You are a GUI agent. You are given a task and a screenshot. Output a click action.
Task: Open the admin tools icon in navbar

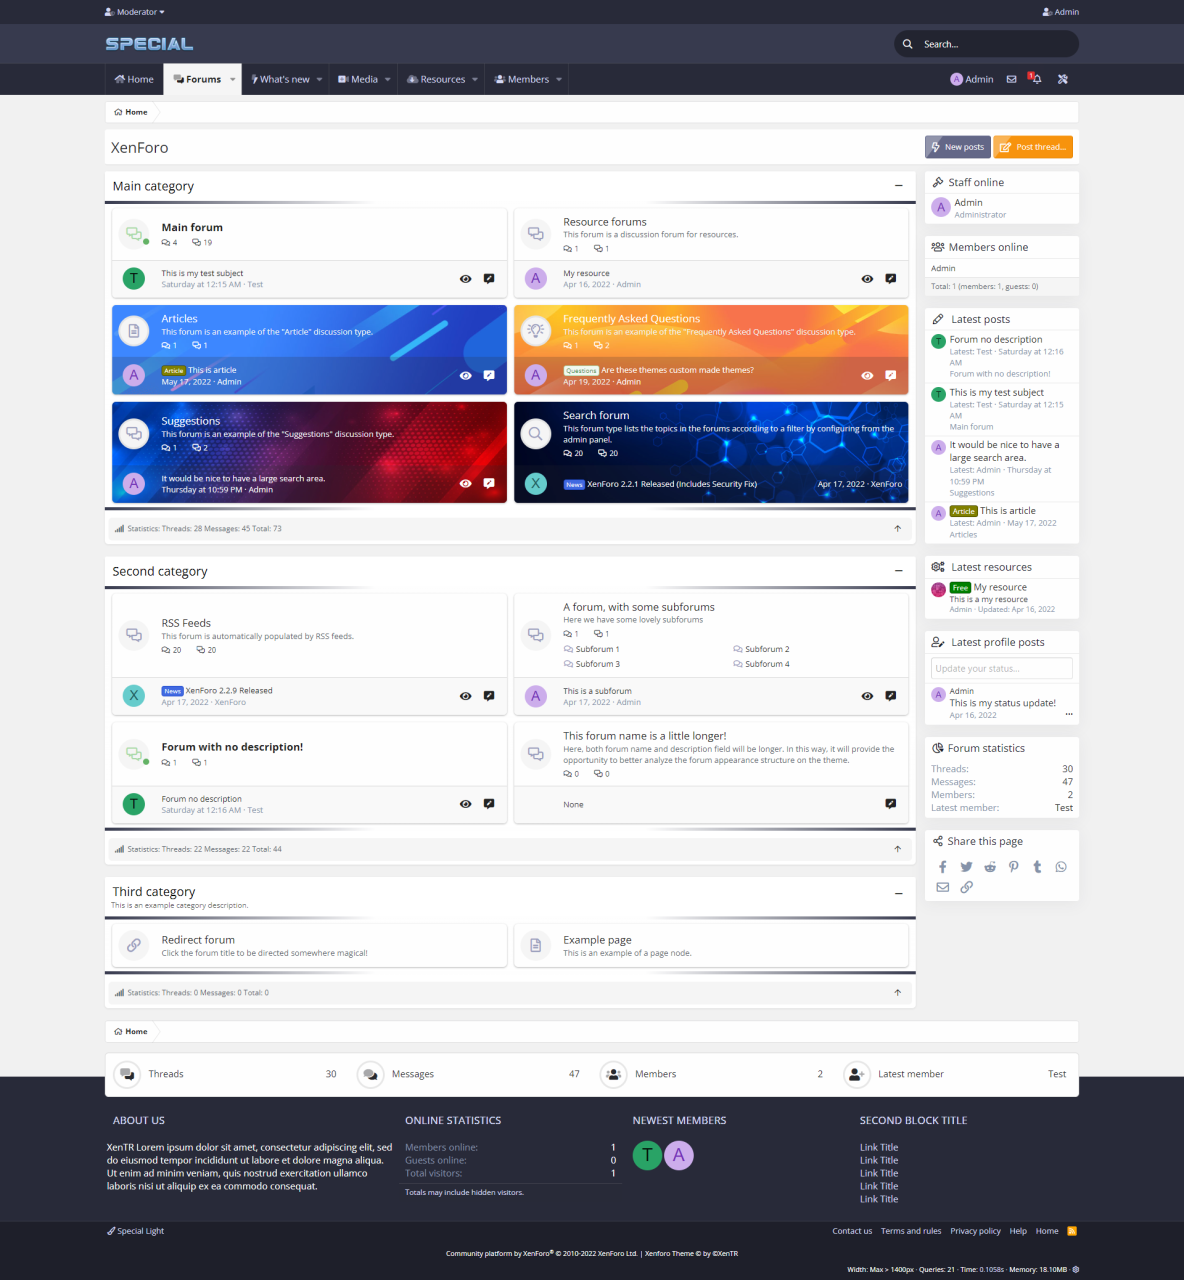pos(1063,79)
